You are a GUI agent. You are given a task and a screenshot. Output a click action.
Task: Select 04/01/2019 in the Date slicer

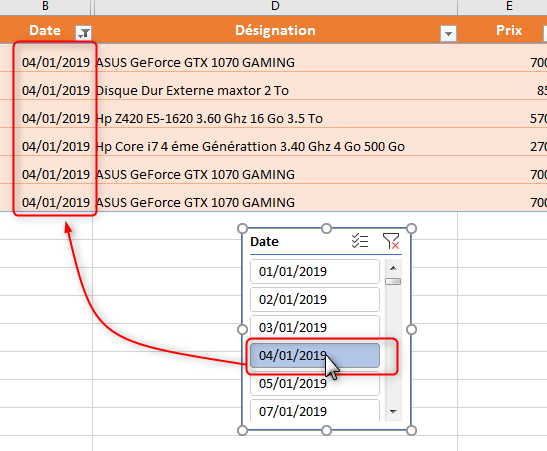click(315, 355)
